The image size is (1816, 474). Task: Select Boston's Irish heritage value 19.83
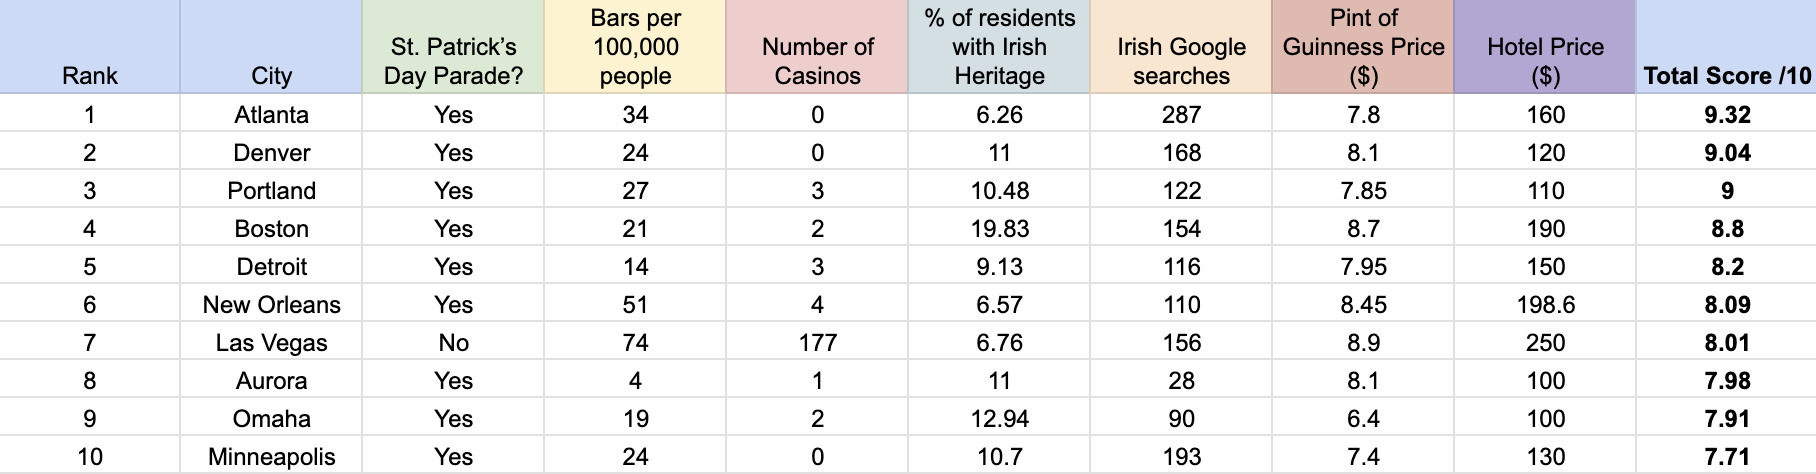tap(999, 229)
